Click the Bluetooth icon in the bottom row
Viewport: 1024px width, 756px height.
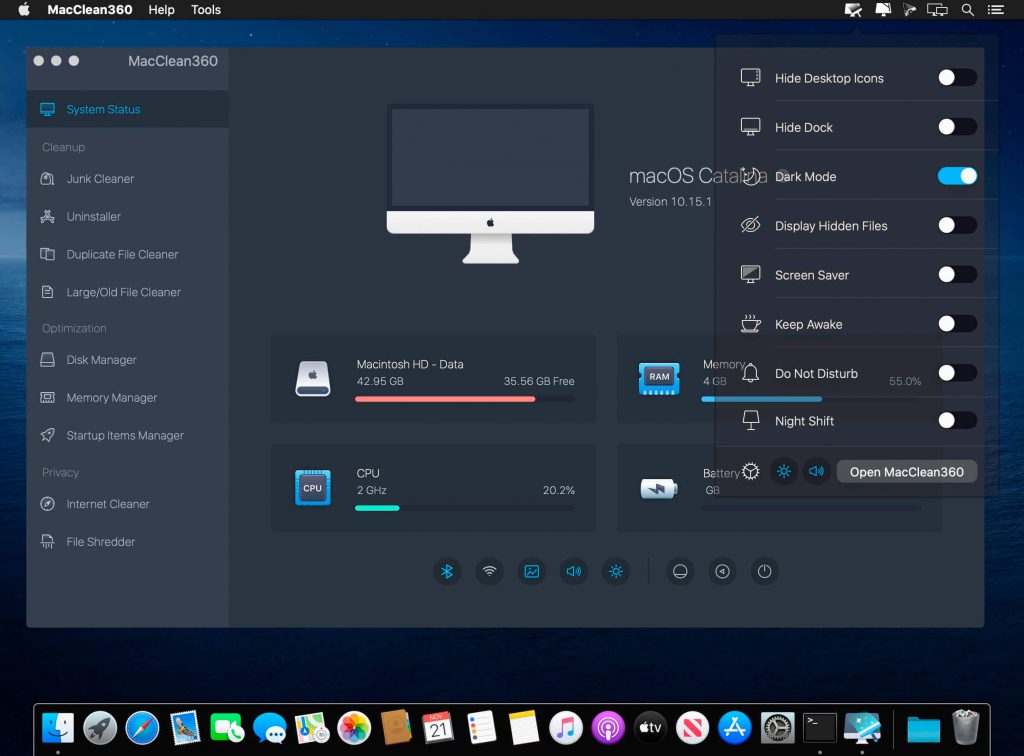[x=448, y=572]
